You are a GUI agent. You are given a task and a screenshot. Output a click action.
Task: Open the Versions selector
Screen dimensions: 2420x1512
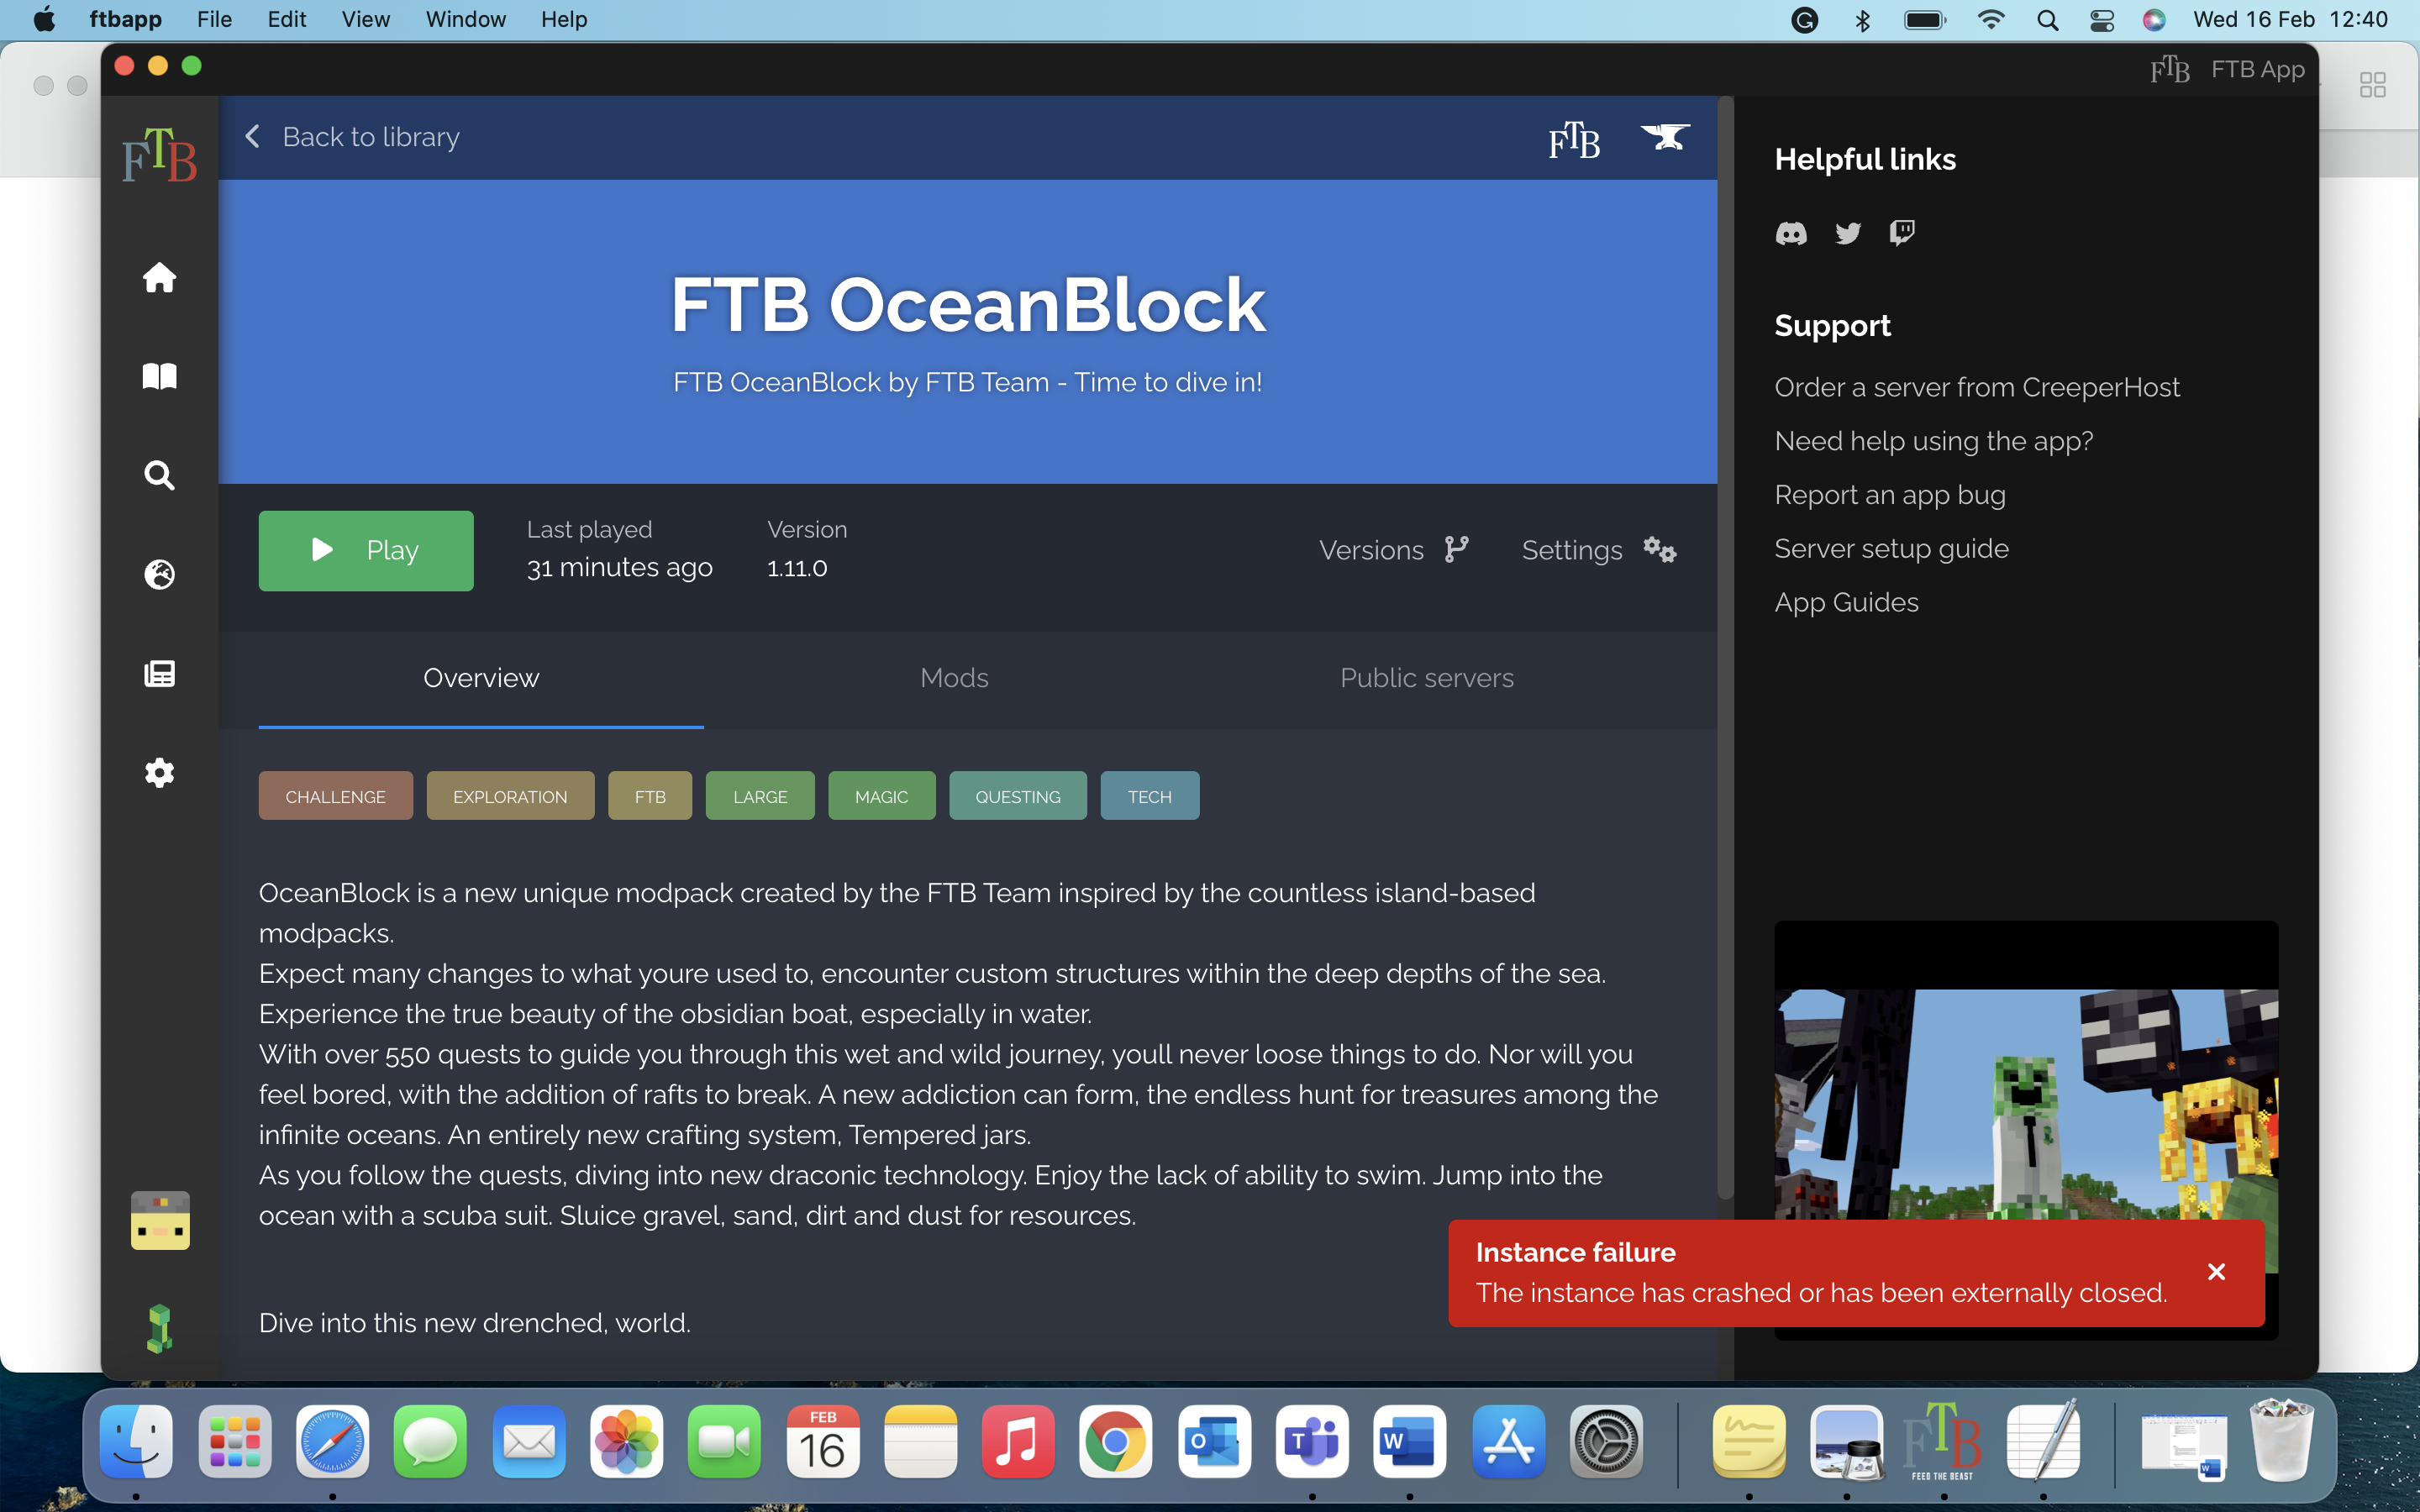click(x=1392, y=549)
